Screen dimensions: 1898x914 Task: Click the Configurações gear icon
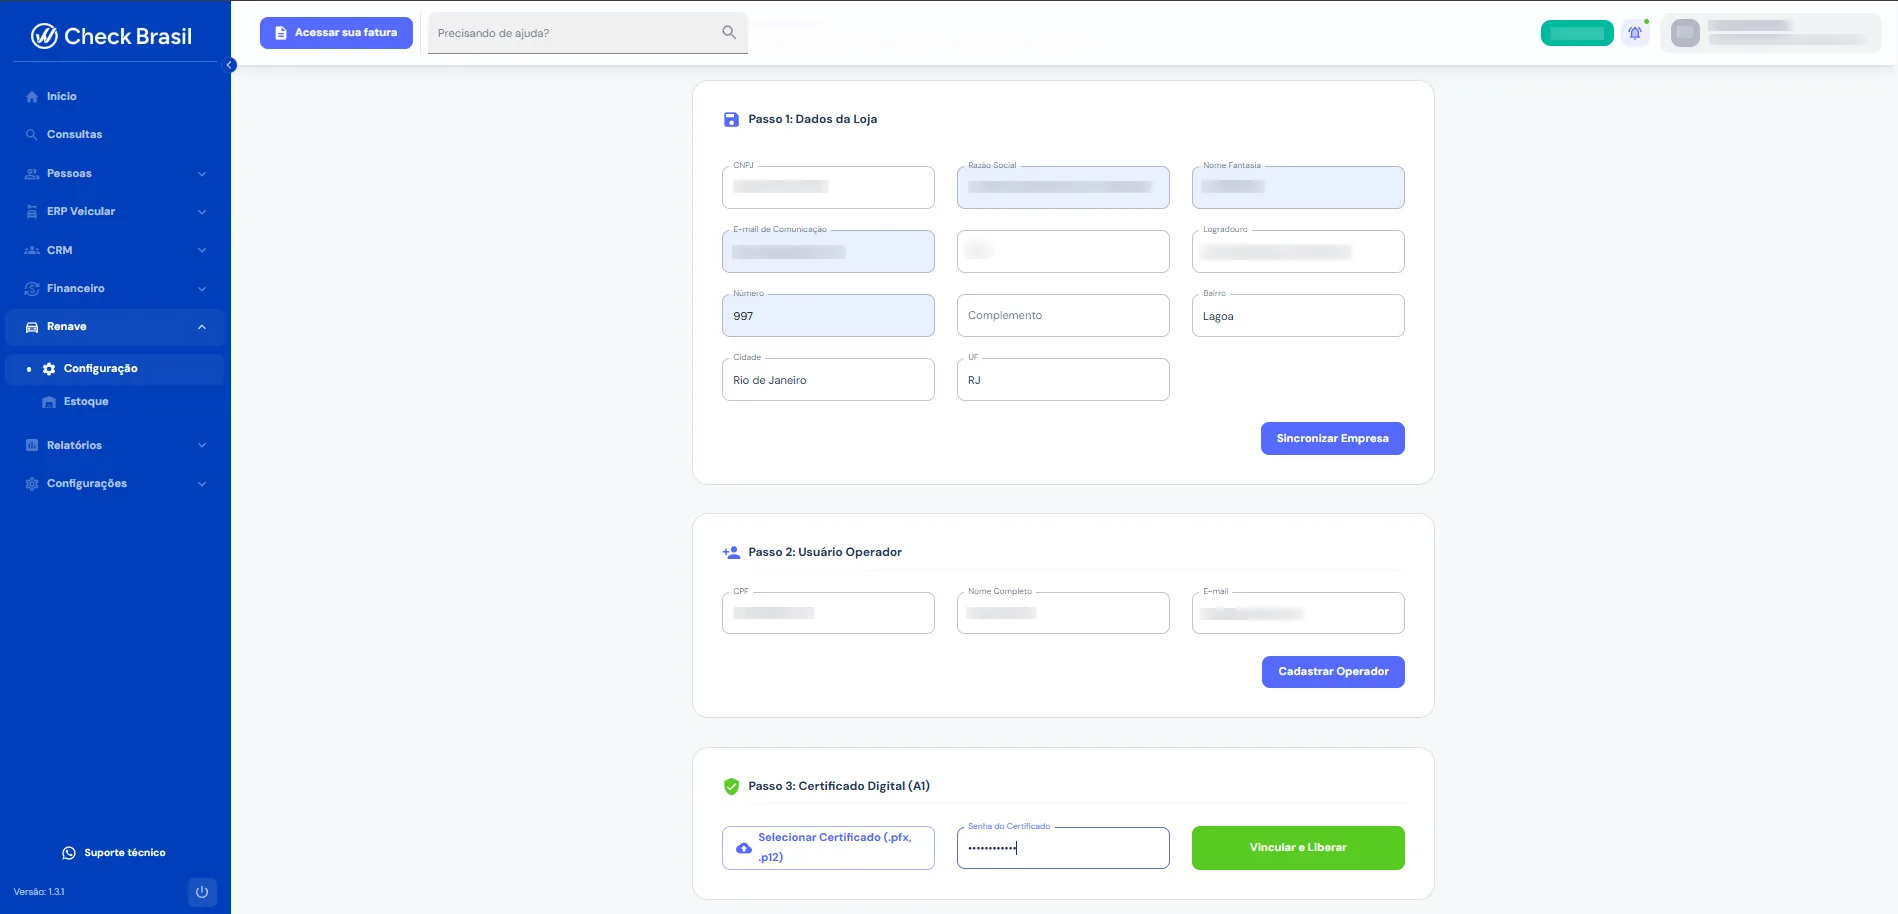click(x=32, y=484)
